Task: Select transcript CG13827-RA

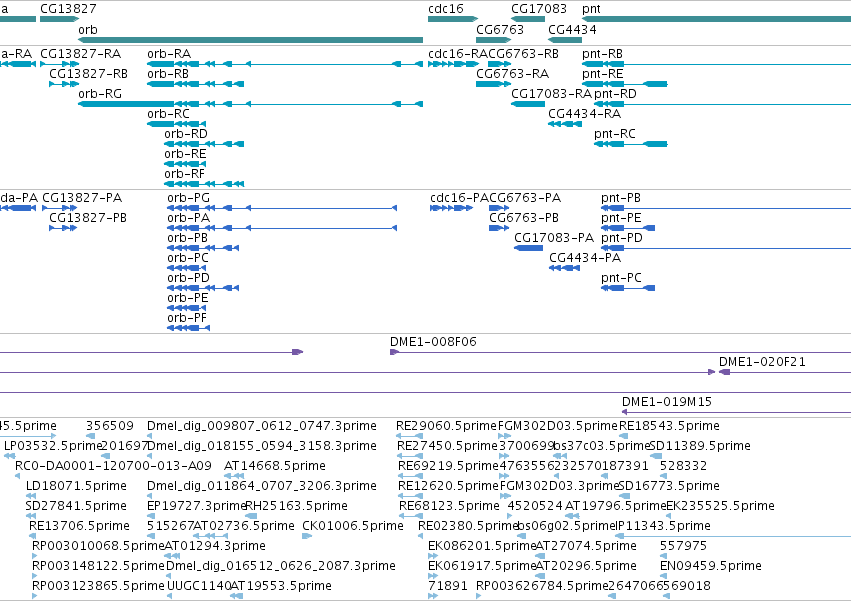Action: coord(80,54)
